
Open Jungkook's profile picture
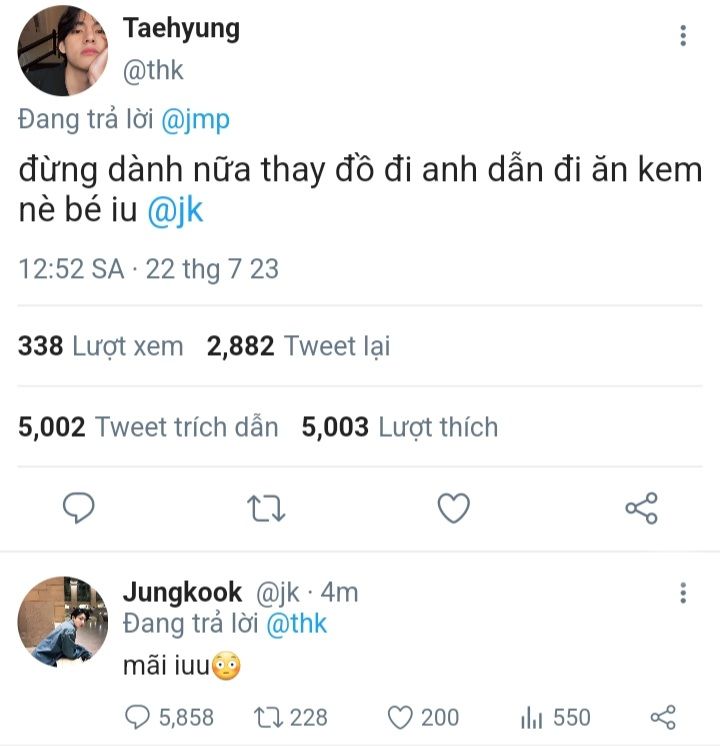(x=63, y=621)
